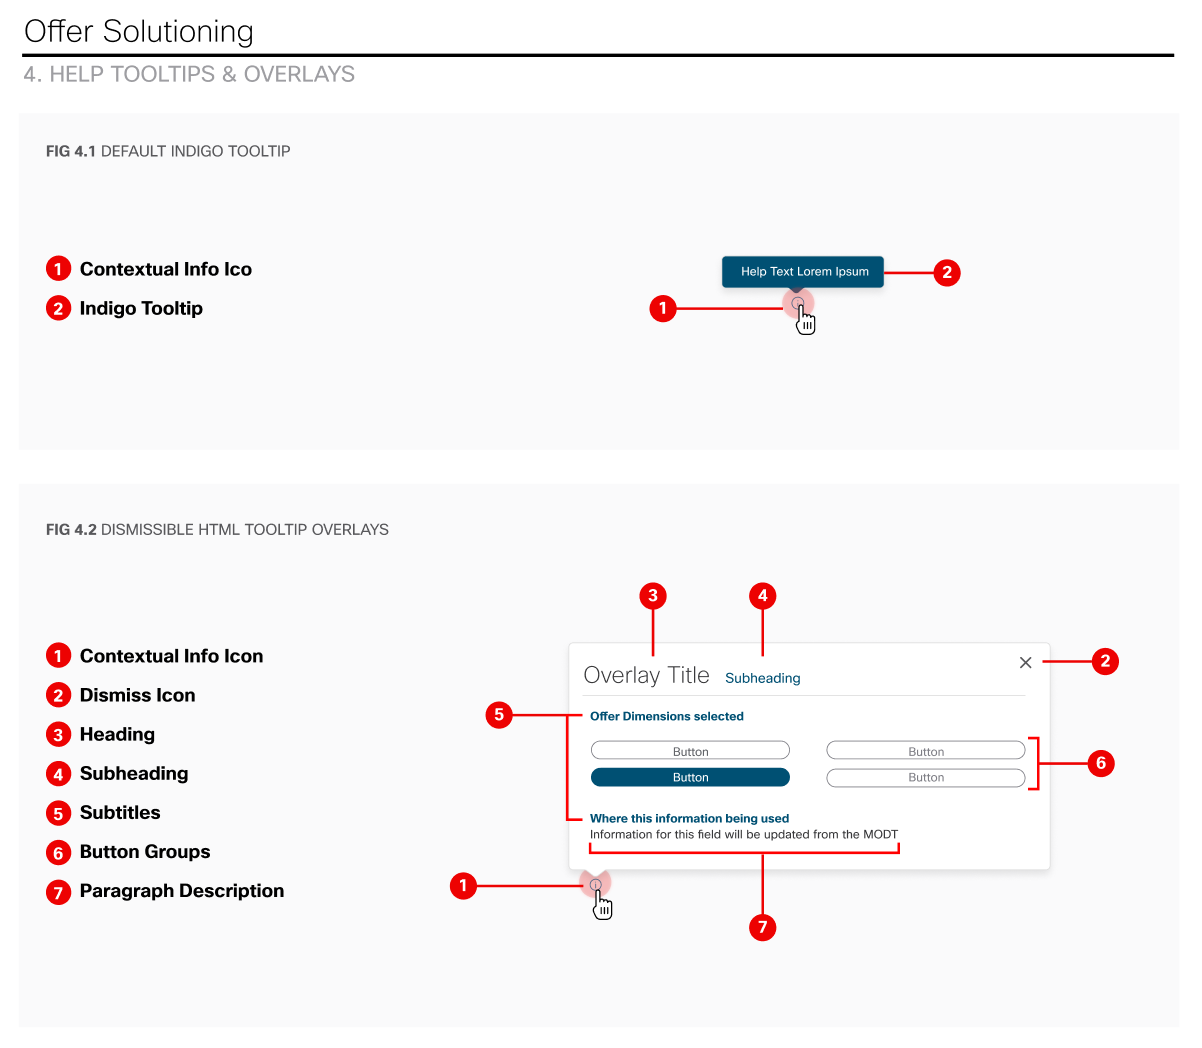Click the Overlay Title heading
The image size is (1202, 1048).
pyautogui.click(x=646, y=675)
